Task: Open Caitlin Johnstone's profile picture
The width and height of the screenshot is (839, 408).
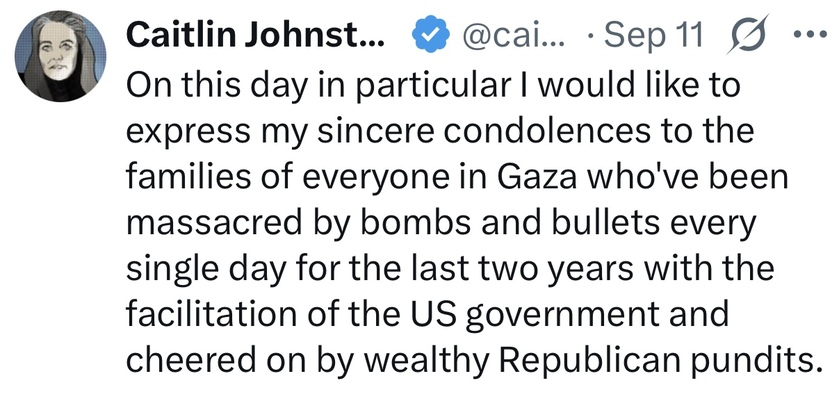Action: point(60,56)
